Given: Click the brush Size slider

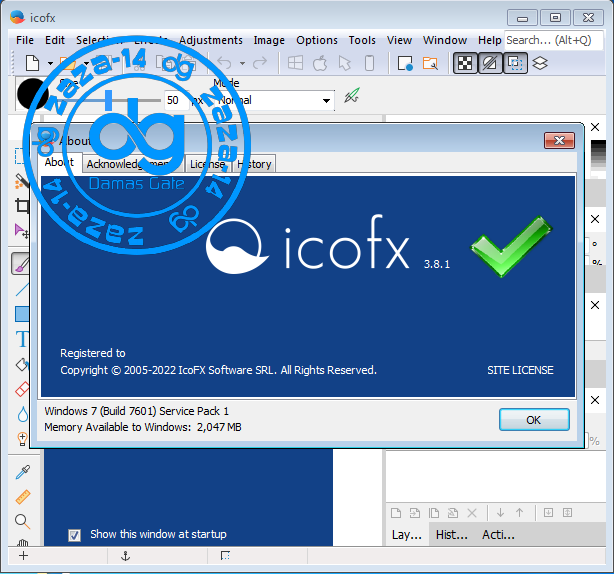Looking at the screenshot, I should tap(110, 100).
